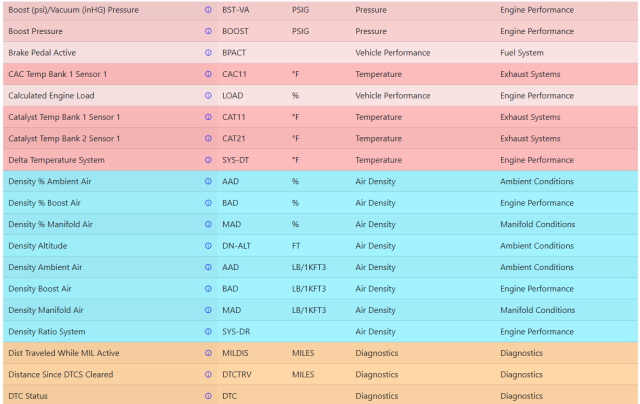
Task: Click Manifold Conditions for Density Manifold Air
Action: point(538,310)
